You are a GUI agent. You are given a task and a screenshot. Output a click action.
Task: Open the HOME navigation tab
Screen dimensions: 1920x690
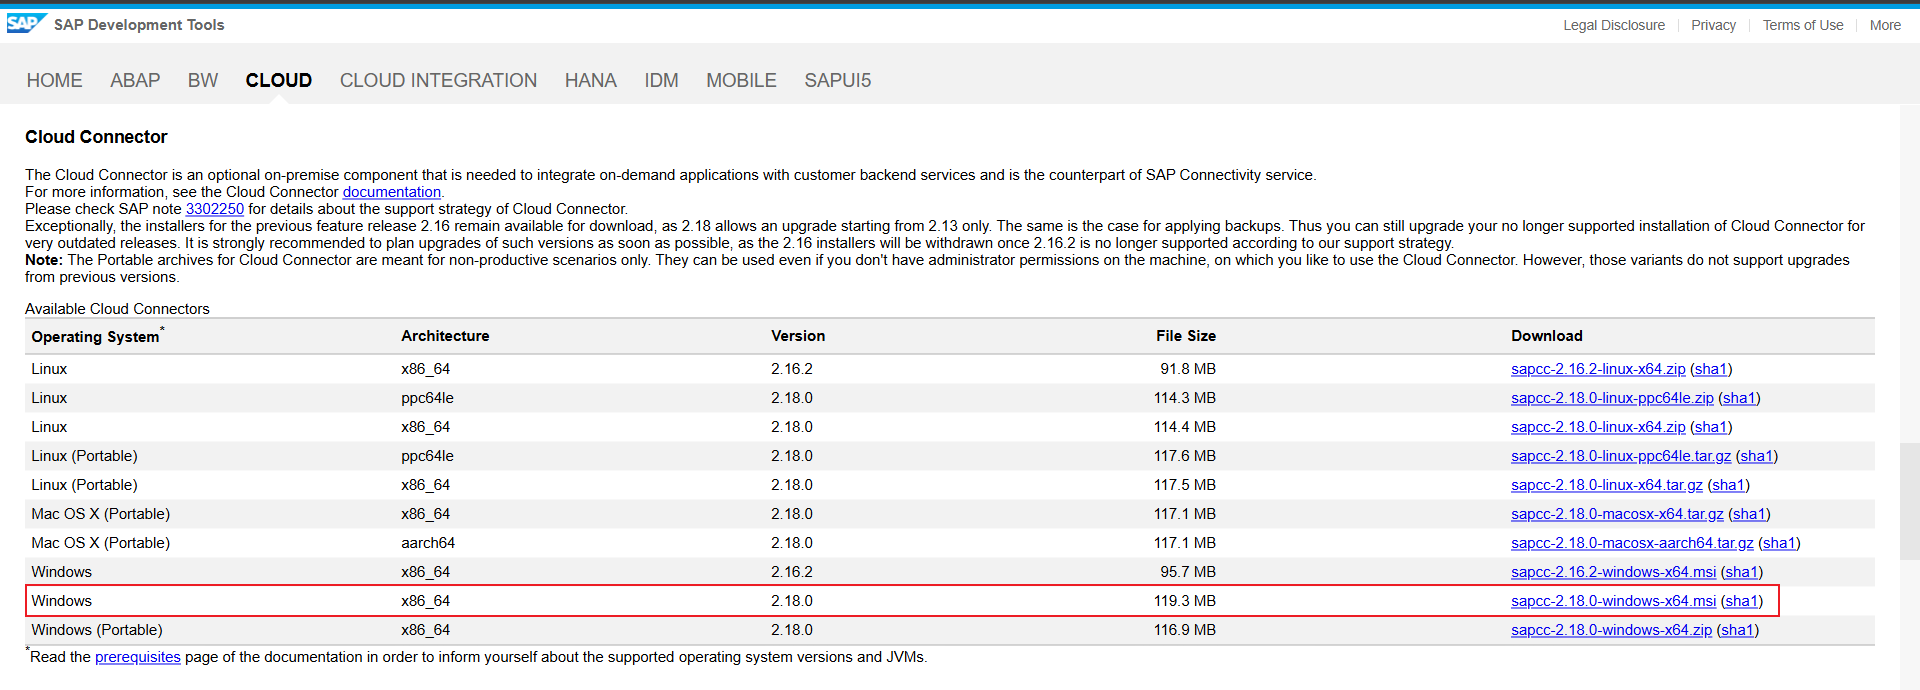[55, 80]
